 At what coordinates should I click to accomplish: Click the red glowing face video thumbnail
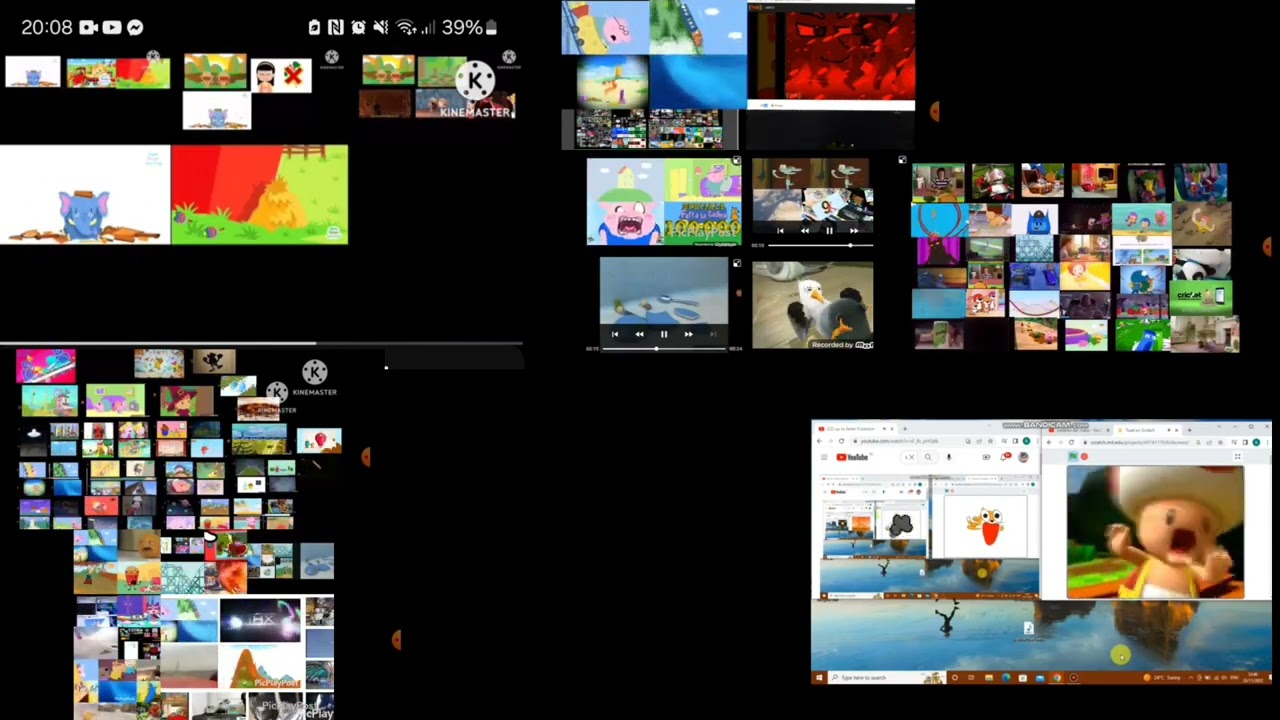(x=846, y=55)
